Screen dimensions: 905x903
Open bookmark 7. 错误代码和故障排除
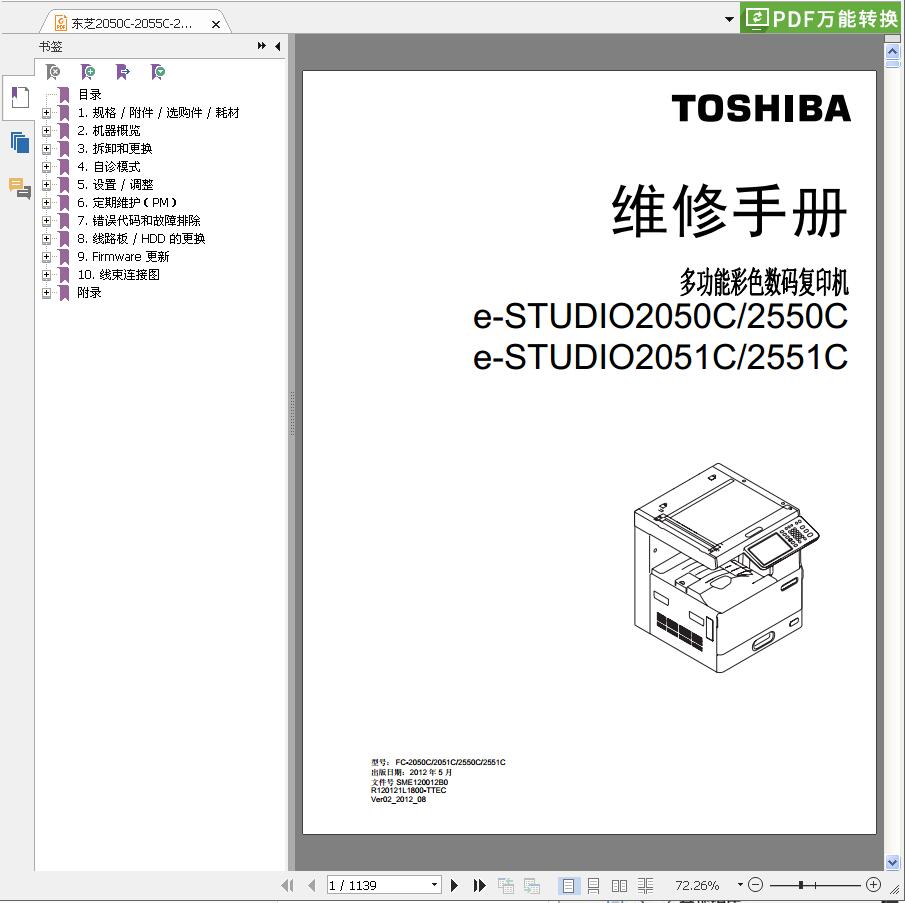click(x=139, y=220)
